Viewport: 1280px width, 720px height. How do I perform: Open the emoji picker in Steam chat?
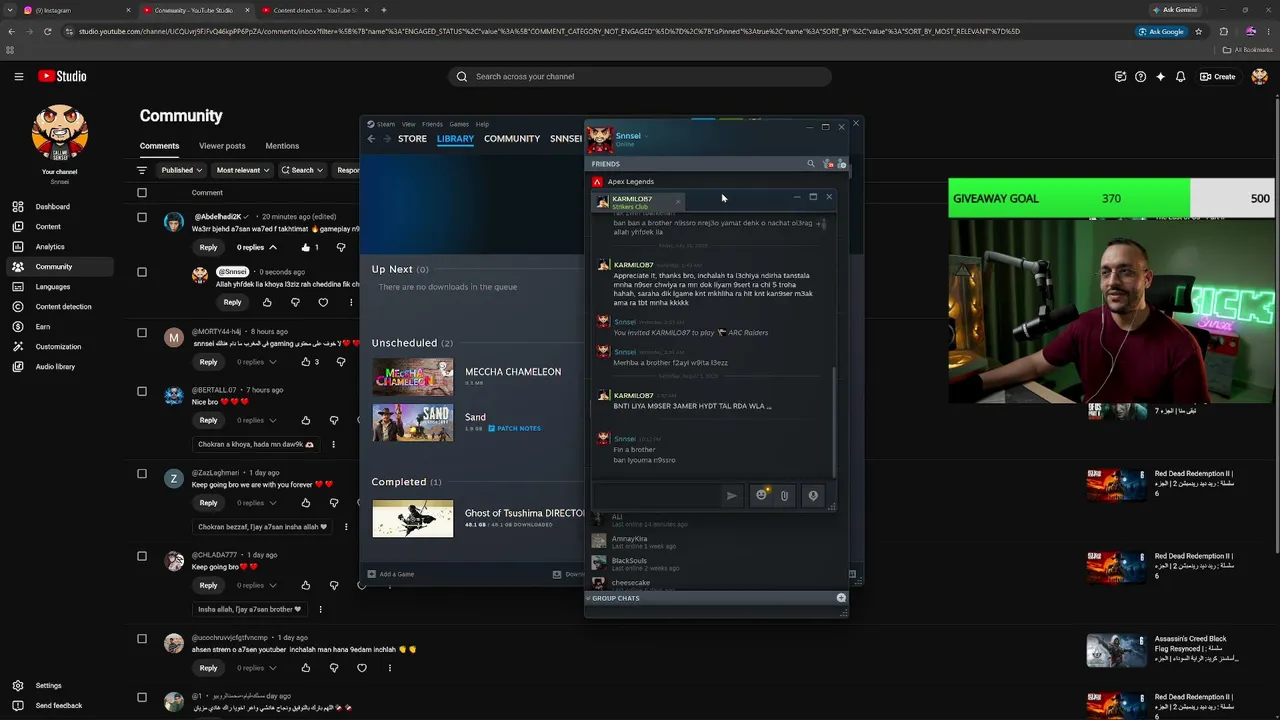tap(762, 495)
